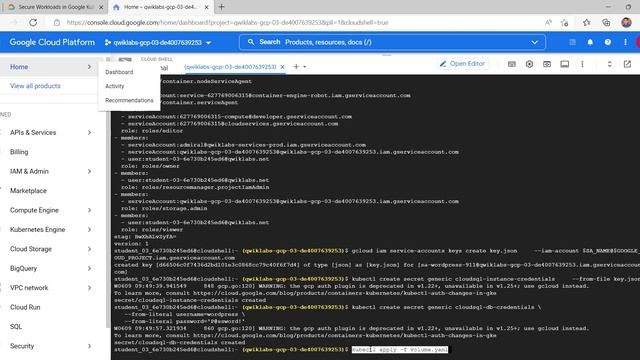Open the browser Favorites star icon

coord(587,22)
